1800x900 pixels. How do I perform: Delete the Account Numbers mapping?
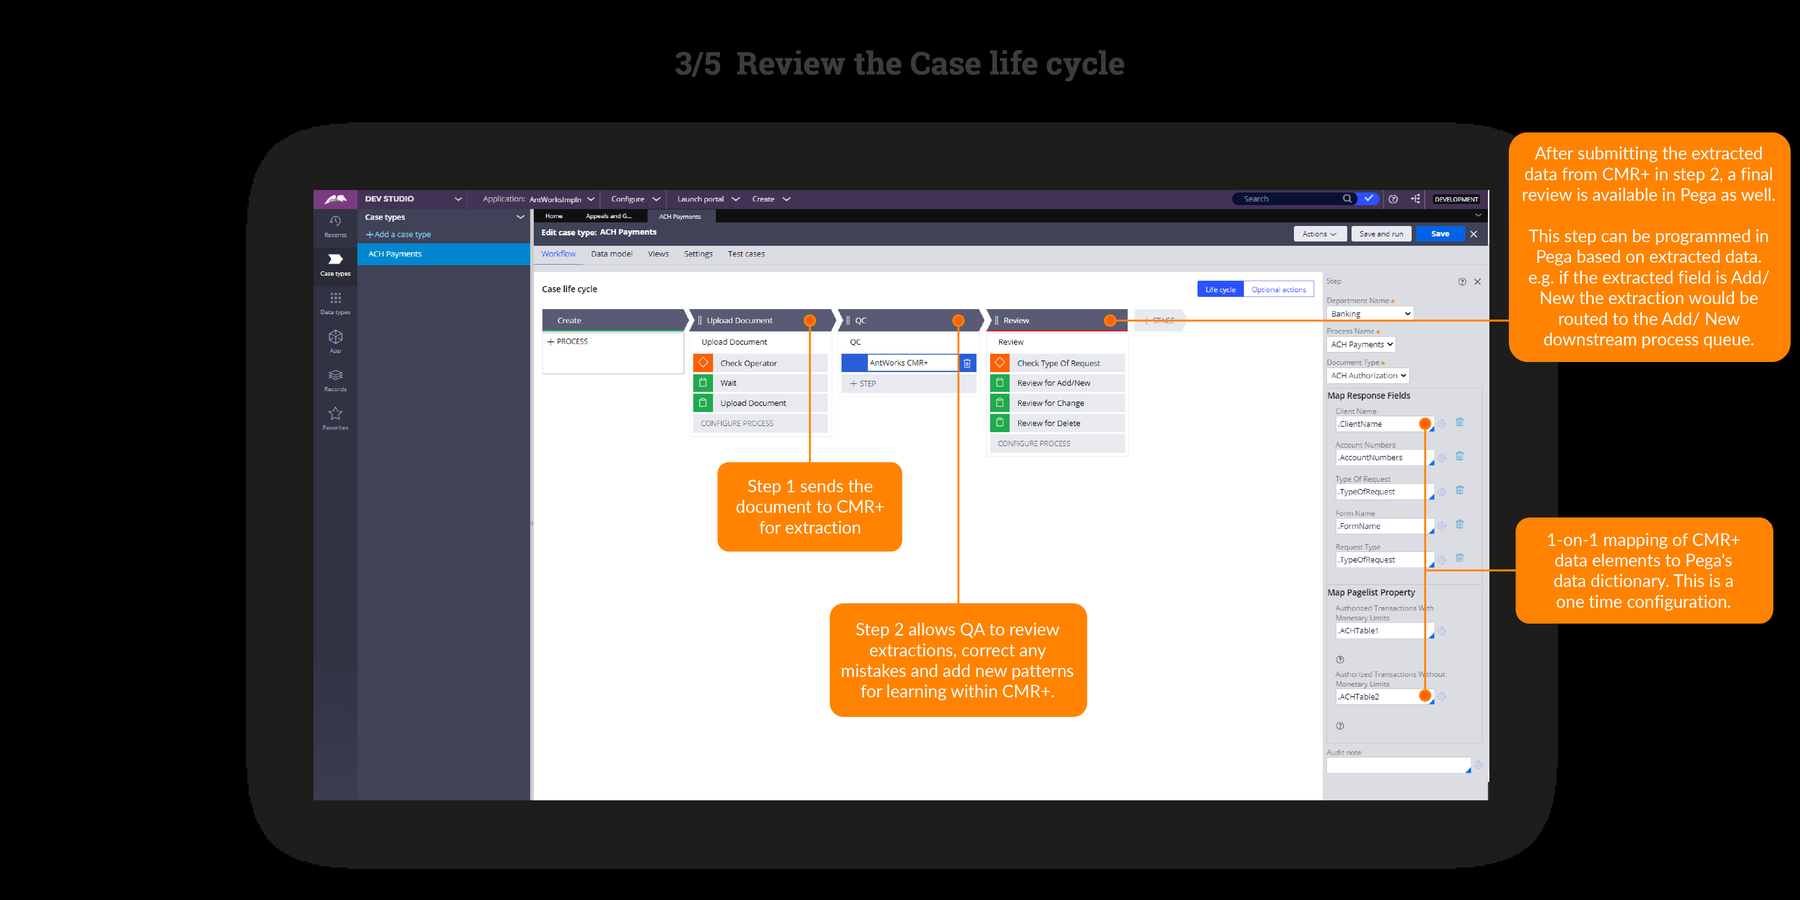[x=1460, y=457]
